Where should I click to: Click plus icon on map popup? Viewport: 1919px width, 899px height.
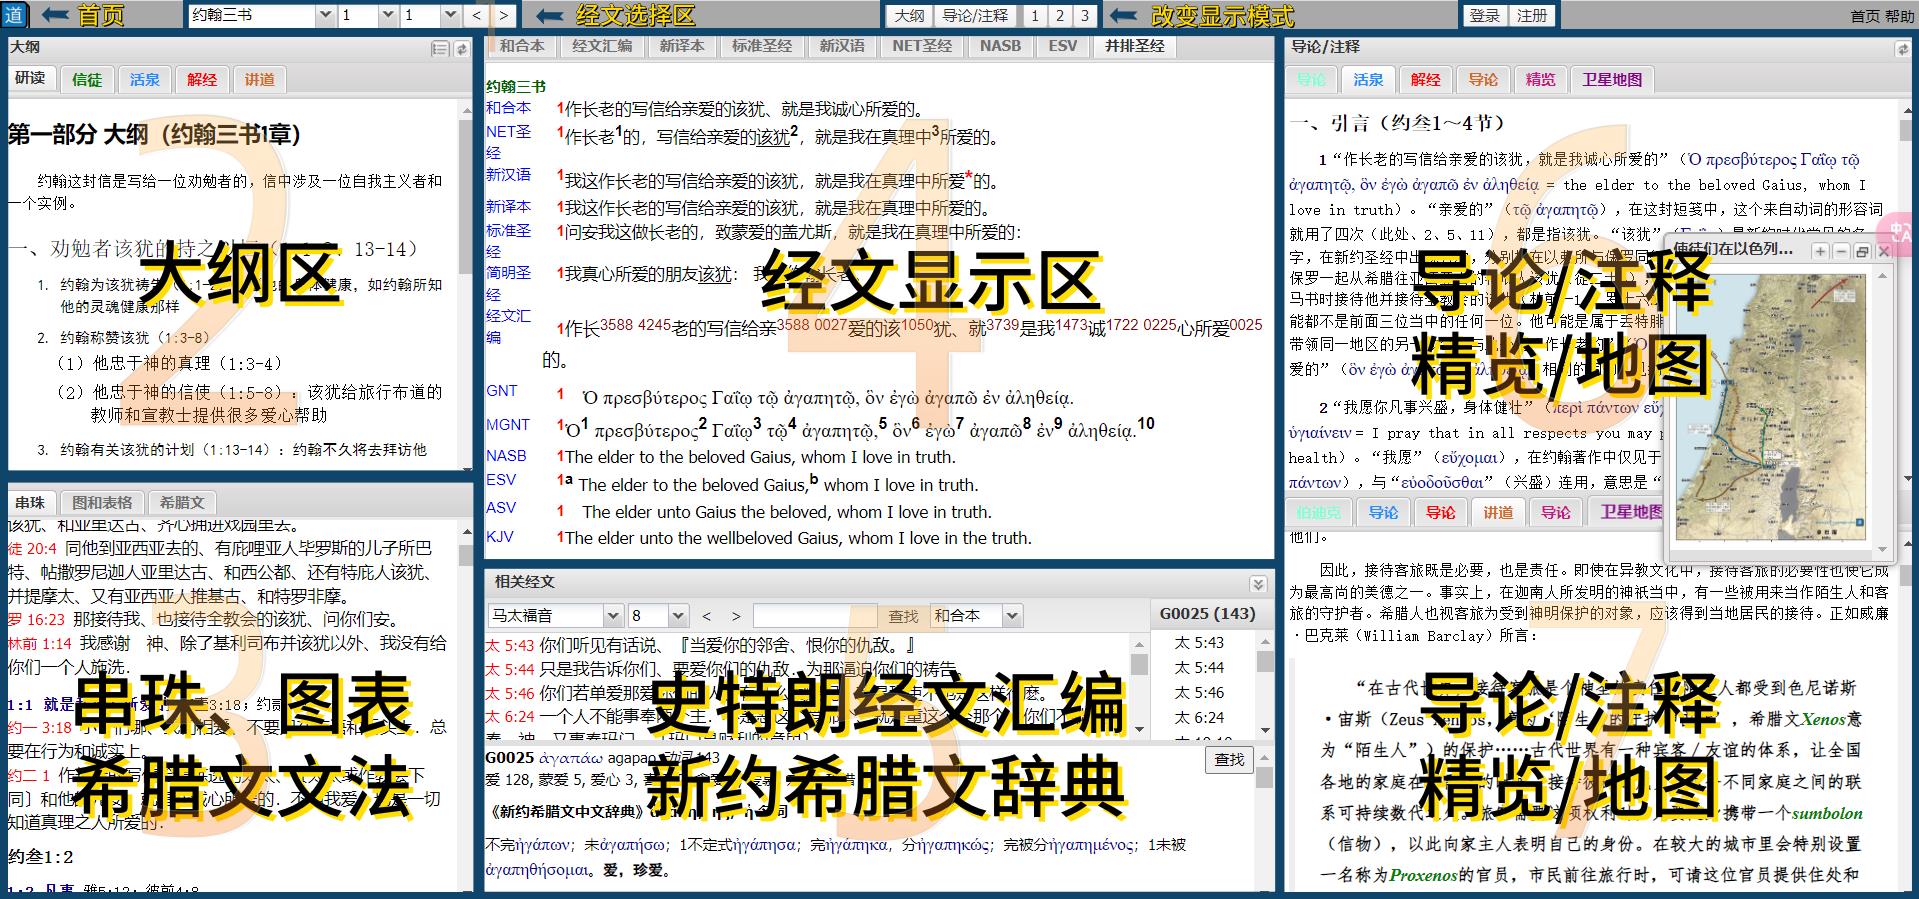(1820, 252)
